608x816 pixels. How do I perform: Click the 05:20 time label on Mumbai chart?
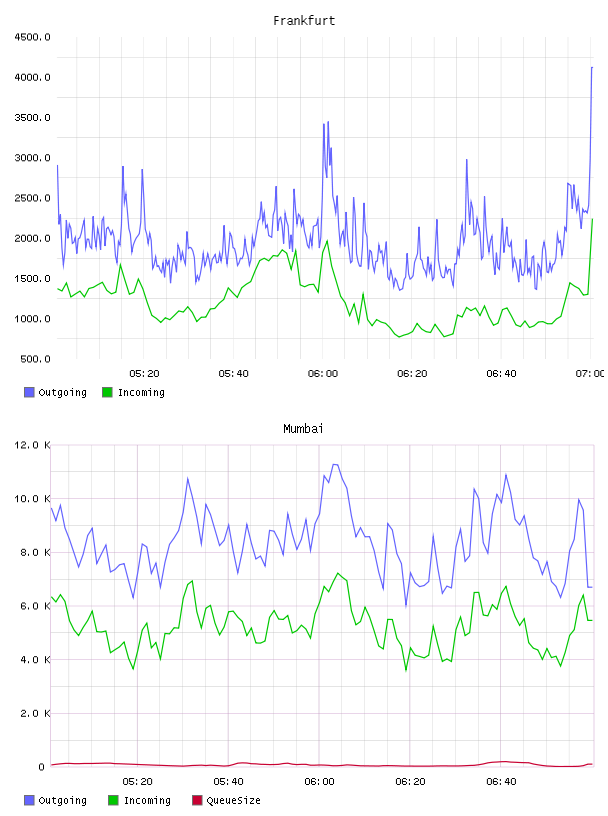click(x=137, y=782)
